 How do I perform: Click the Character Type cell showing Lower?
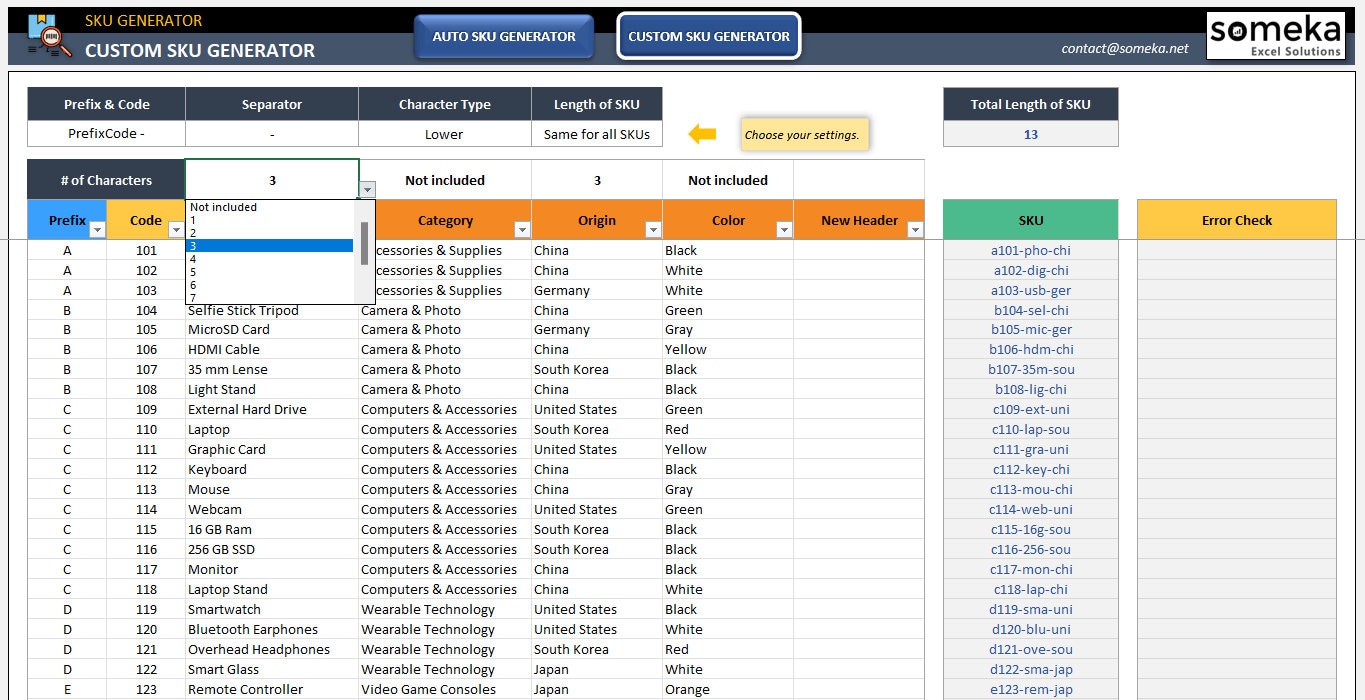click(x=444, y=133)
